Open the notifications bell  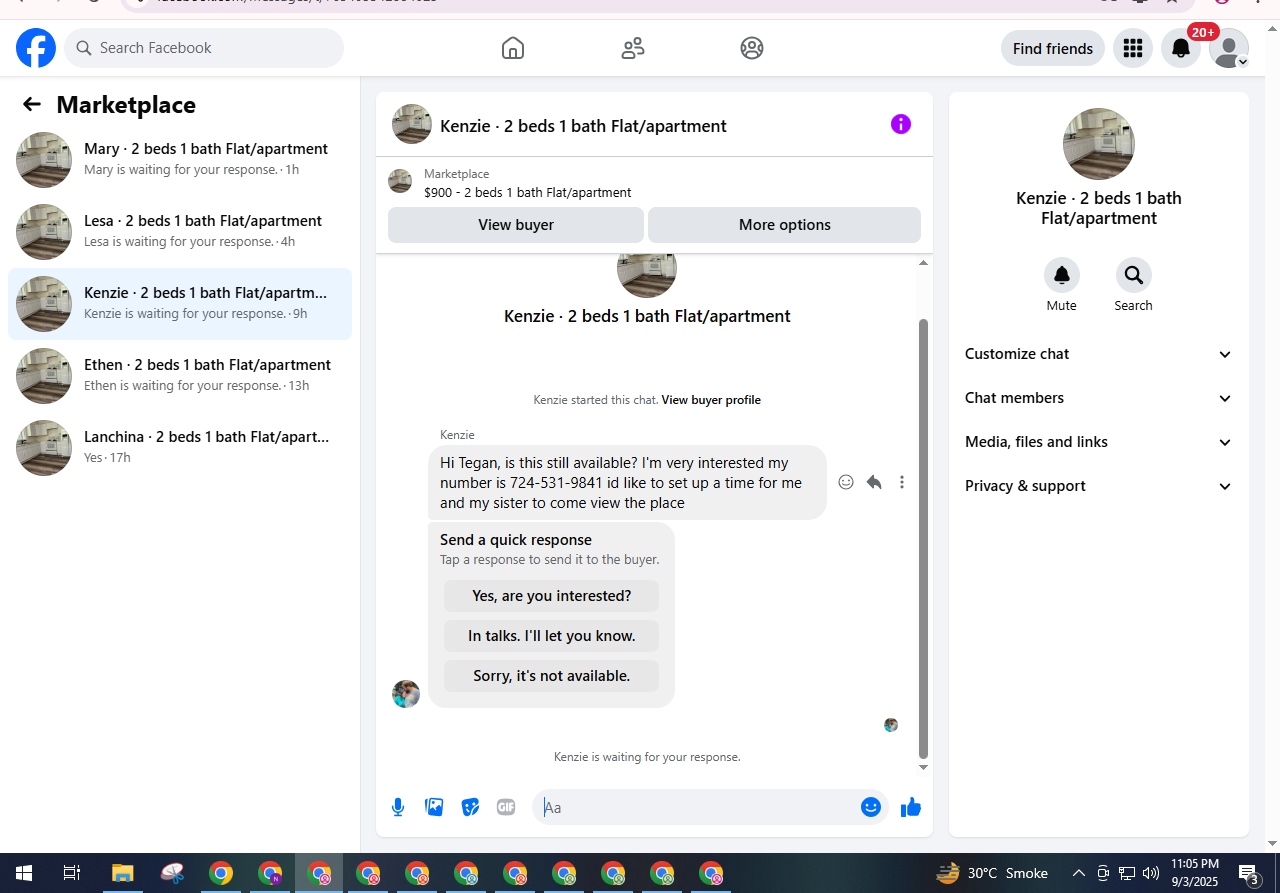(1181, 48)
